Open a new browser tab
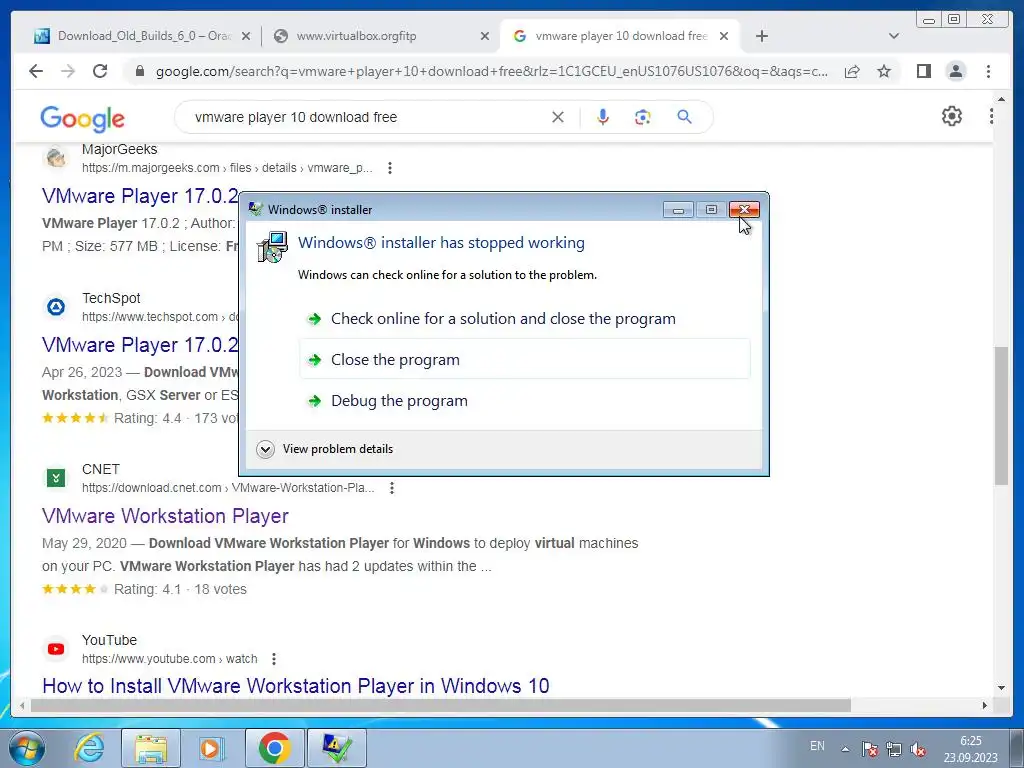 click(x=761, y=36)
